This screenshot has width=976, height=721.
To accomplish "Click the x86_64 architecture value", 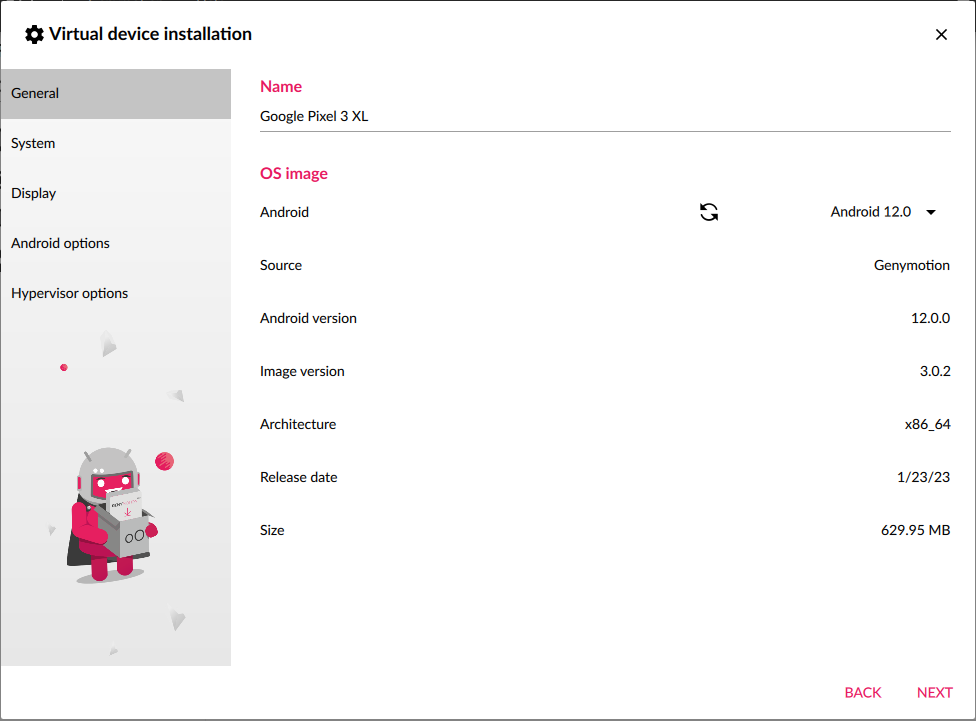I will click(927, 424).
